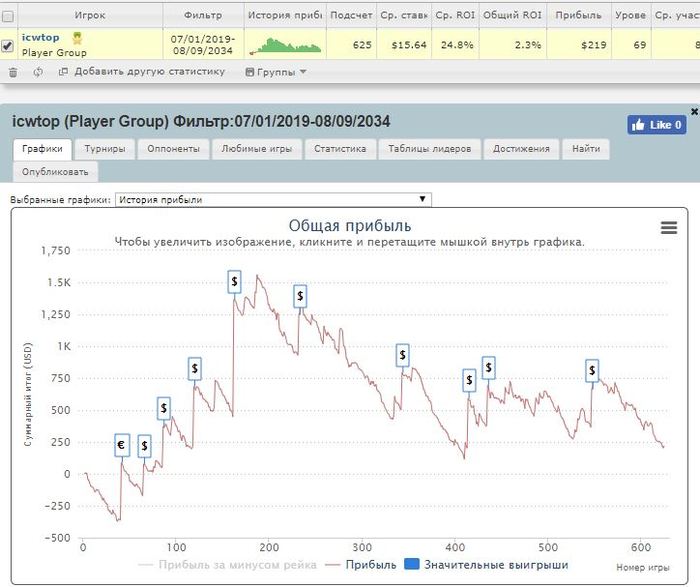700x587 pixels.
Task: Switch to the Графики tab
Action: pyautogui.click(x=42, y=149)
